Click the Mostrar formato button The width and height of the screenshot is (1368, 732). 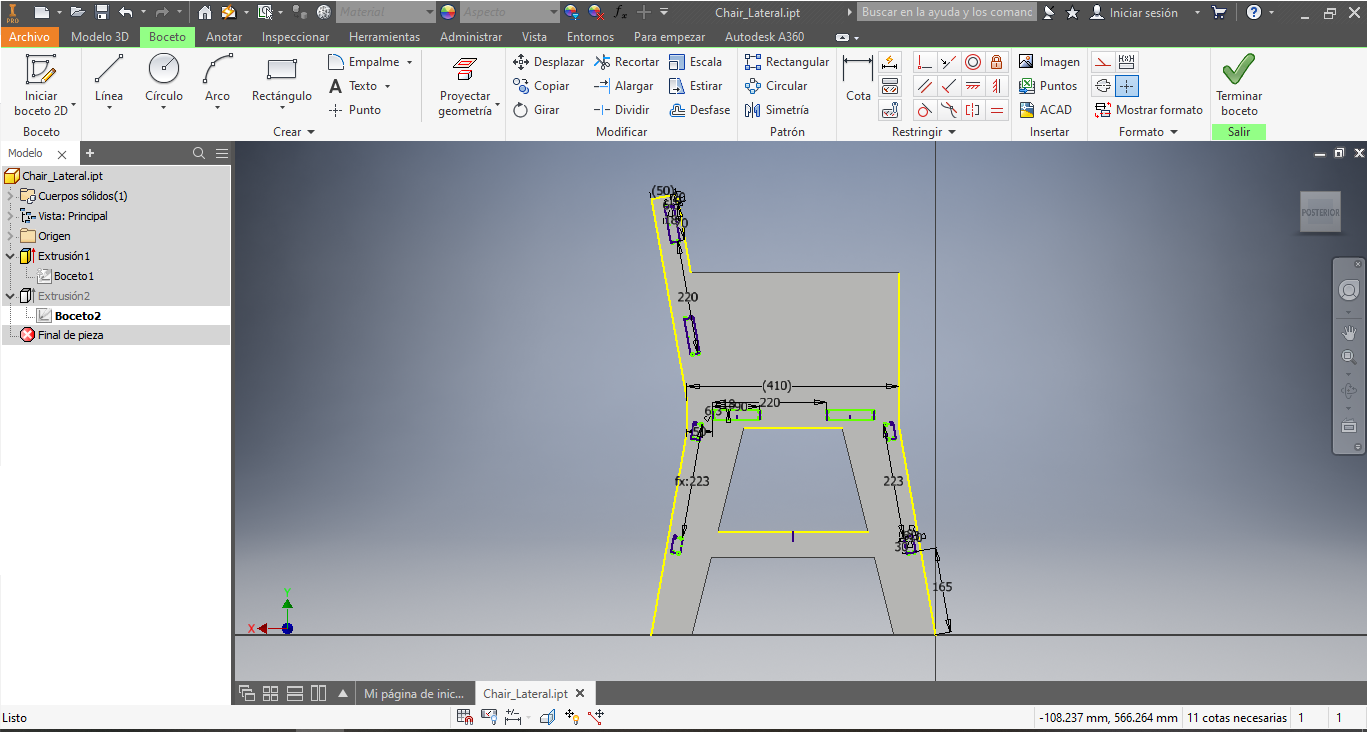1149,110
